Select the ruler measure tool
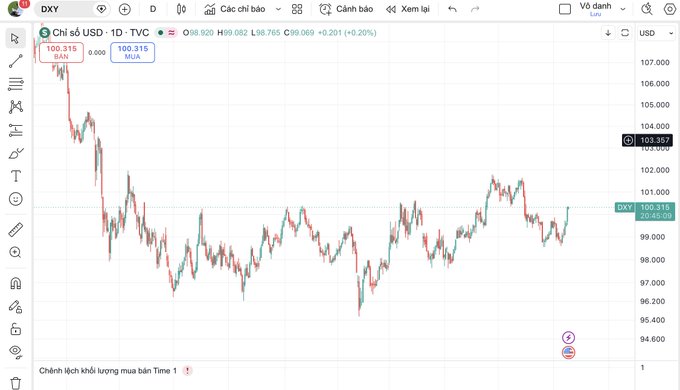Viewport: 680px width, 390px height. (x=16, y=229)
